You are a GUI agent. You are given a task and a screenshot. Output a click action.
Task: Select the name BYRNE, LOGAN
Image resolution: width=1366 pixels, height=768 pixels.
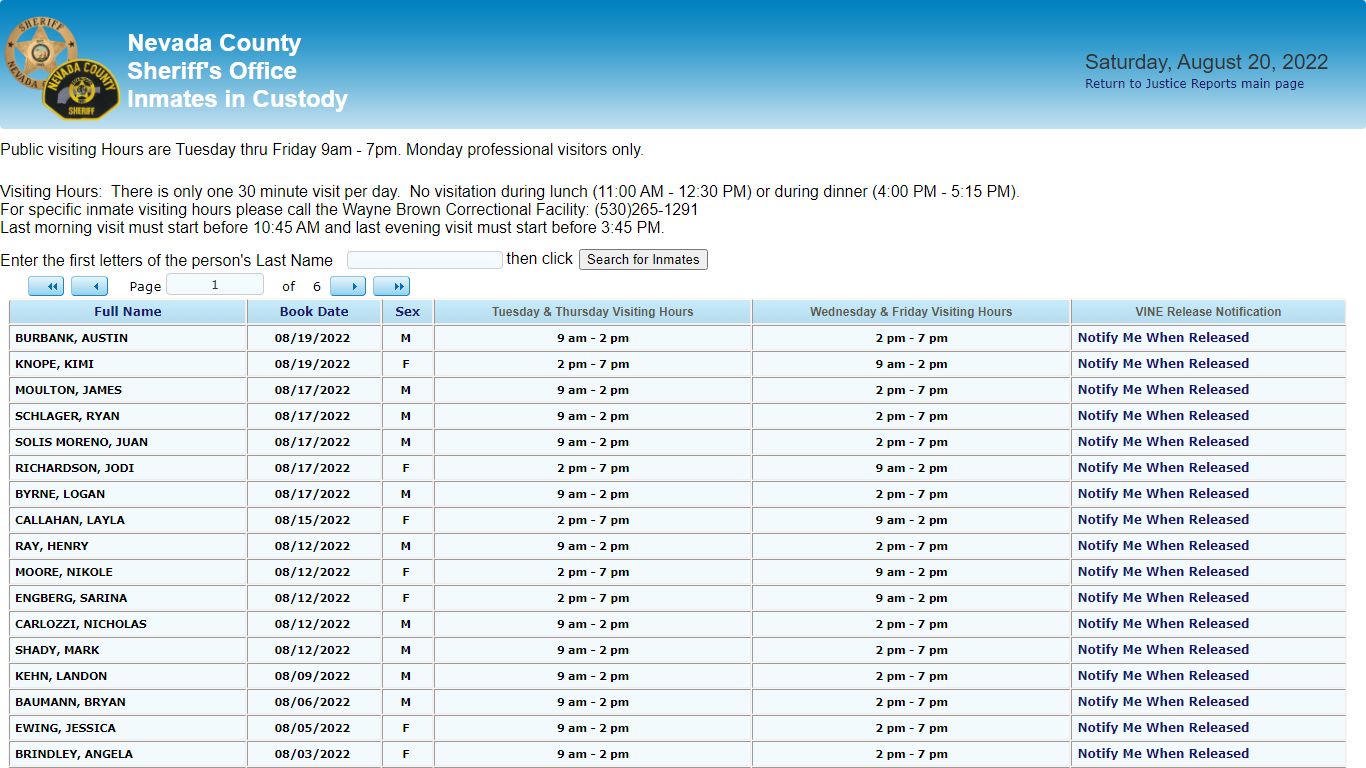coord(60,494)
